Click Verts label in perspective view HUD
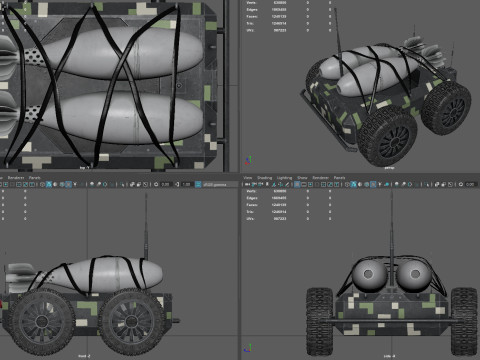Viewport: 480px width, 360px height. point(251,3)
